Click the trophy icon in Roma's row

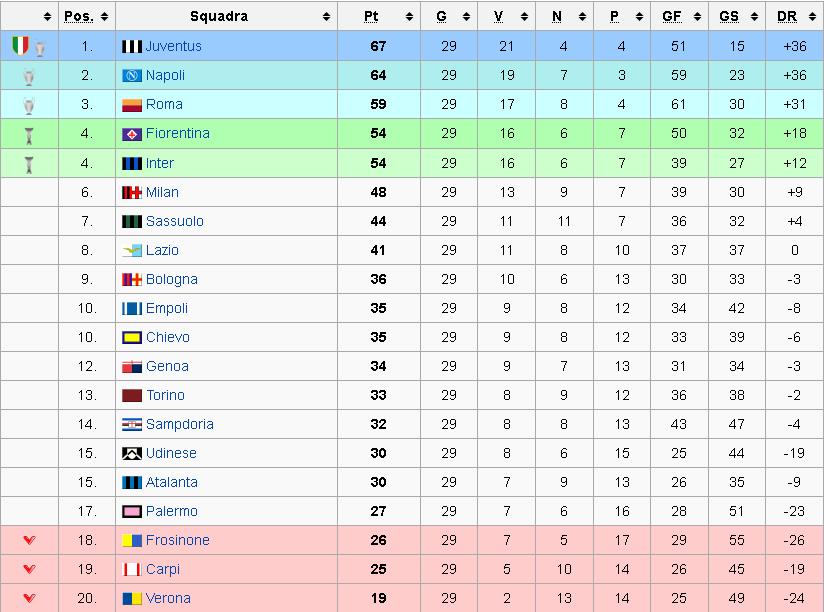click(29, 106)
